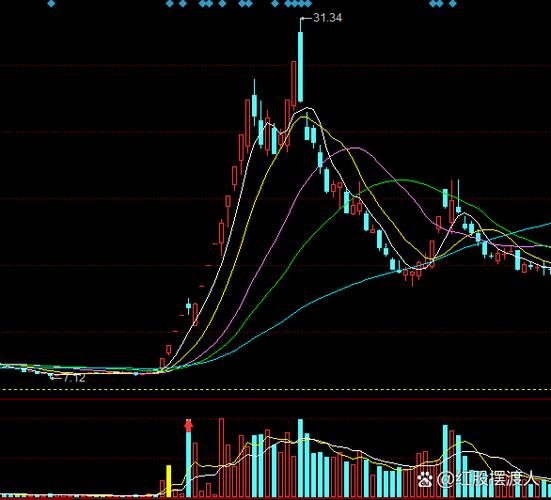Pick the tallest hollow red volume bar
This screenshot has width=551, height=500.
pyautogui.click(x=221, y=457)
